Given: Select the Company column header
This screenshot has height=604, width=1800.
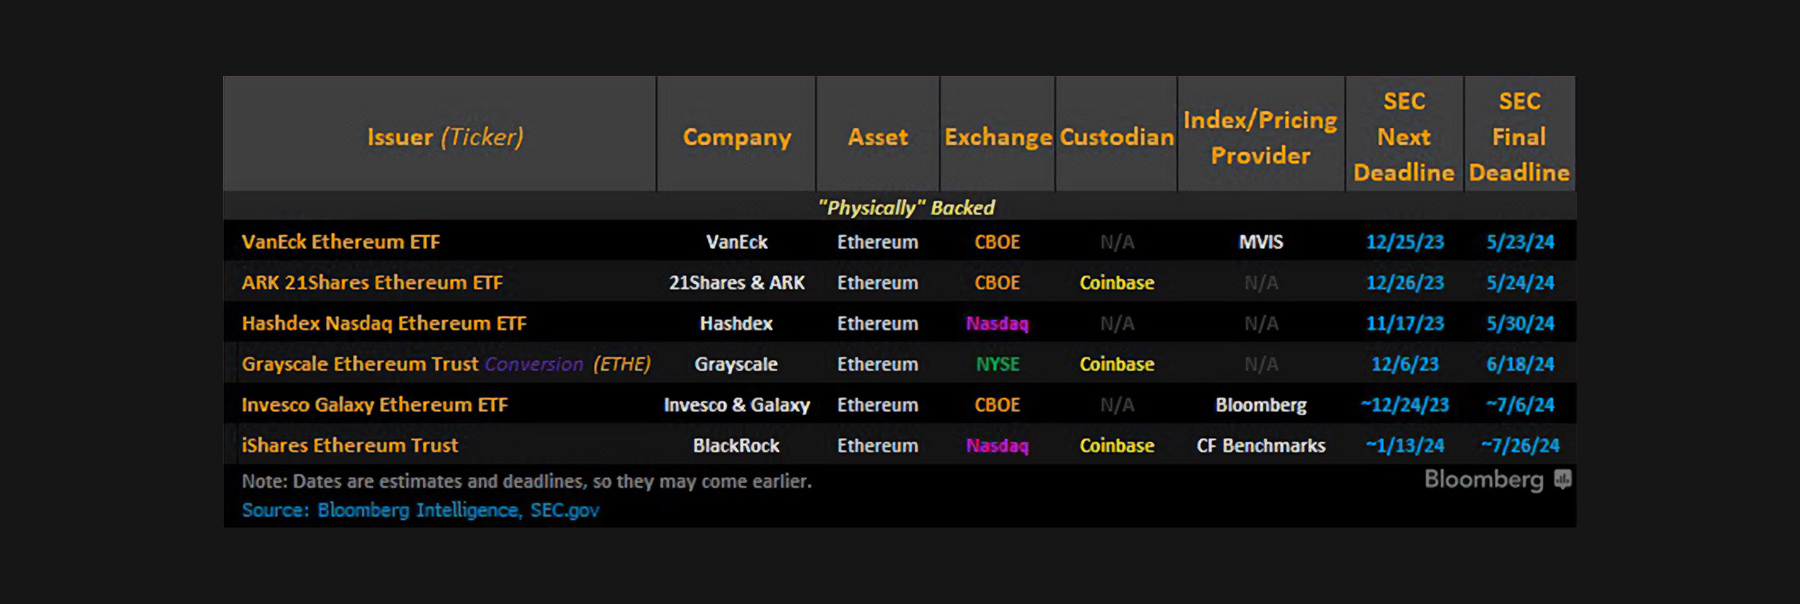Looking at the screenshot, I should tap(737, 137).
